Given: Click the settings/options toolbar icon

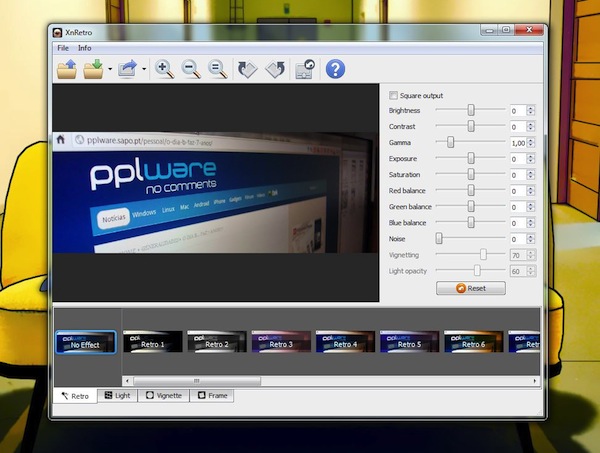Looking at the screenshot, I should 305,69.
